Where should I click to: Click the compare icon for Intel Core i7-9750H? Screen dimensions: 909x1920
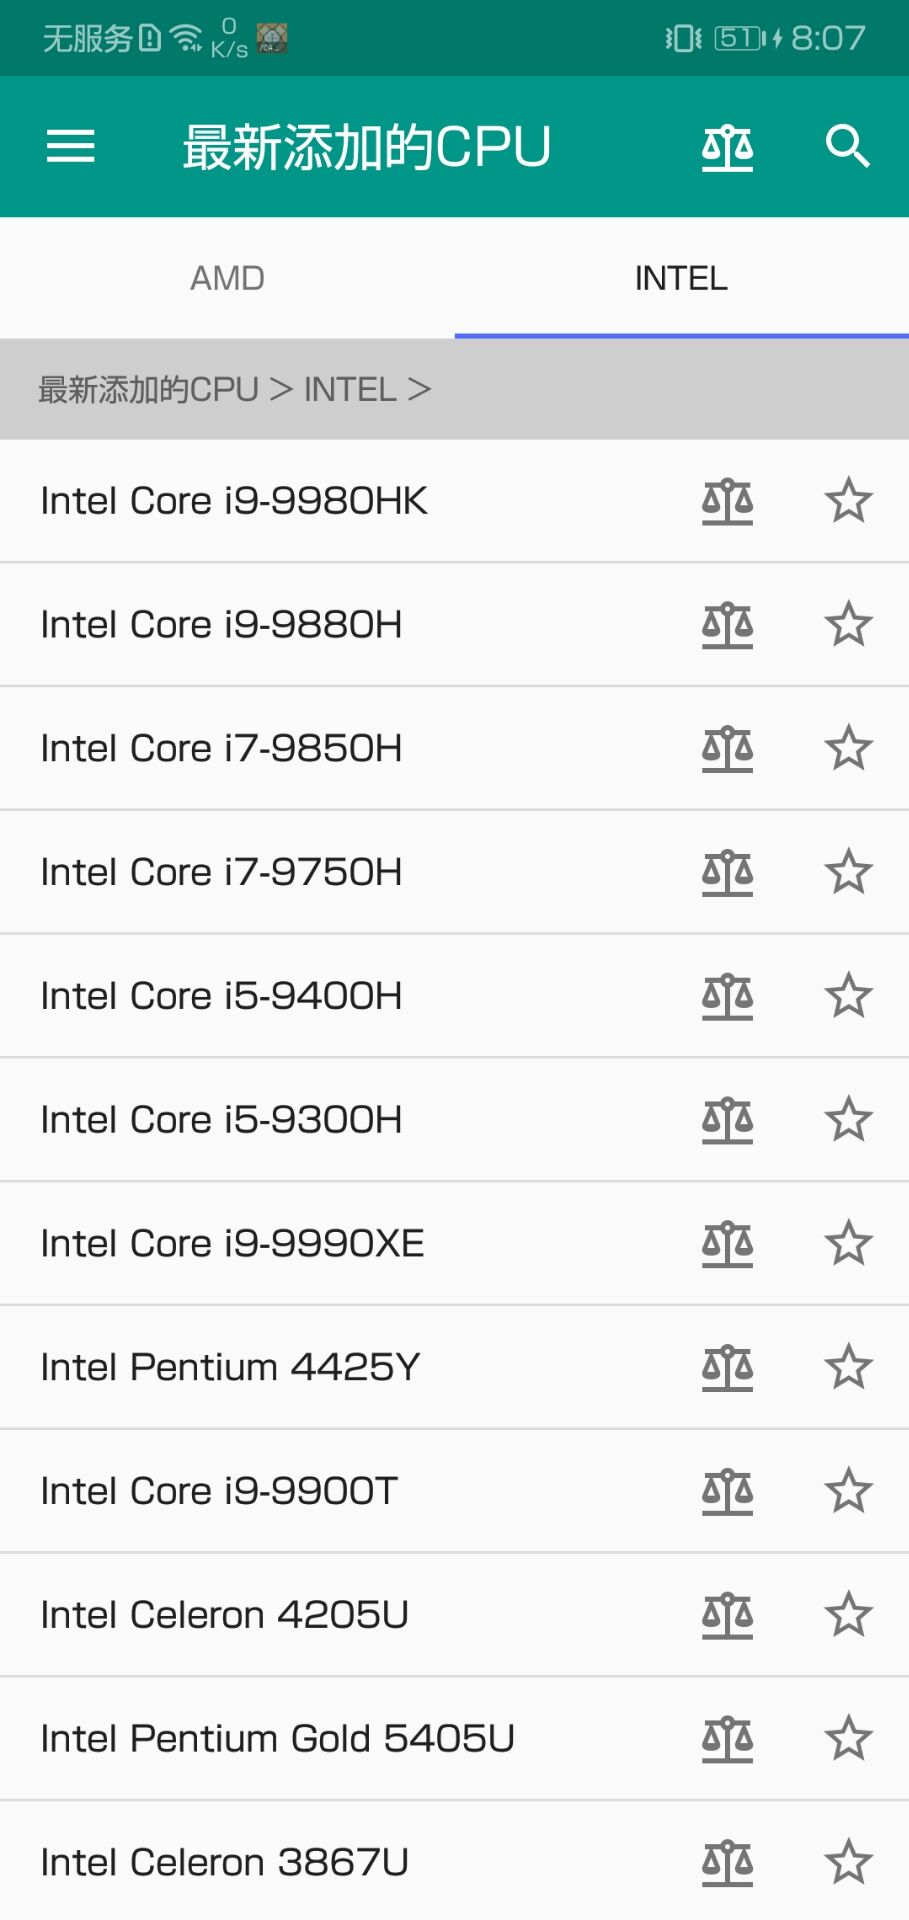(x=727, y=871)
